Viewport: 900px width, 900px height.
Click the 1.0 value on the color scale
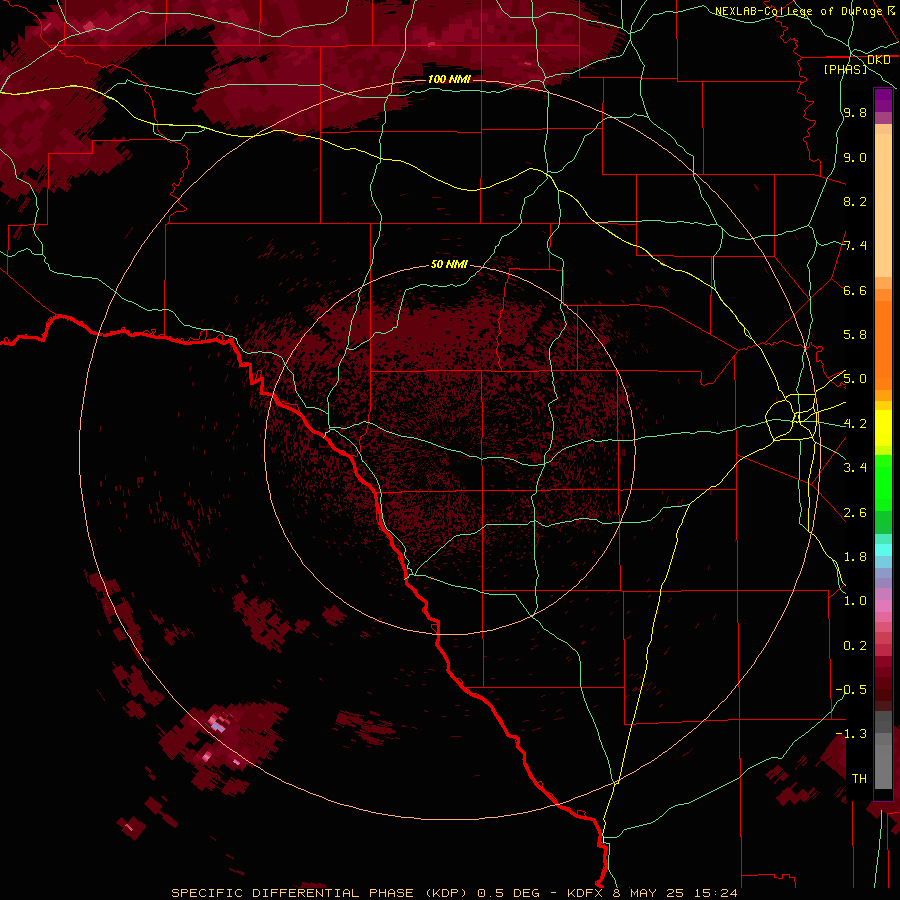point(855,601)
